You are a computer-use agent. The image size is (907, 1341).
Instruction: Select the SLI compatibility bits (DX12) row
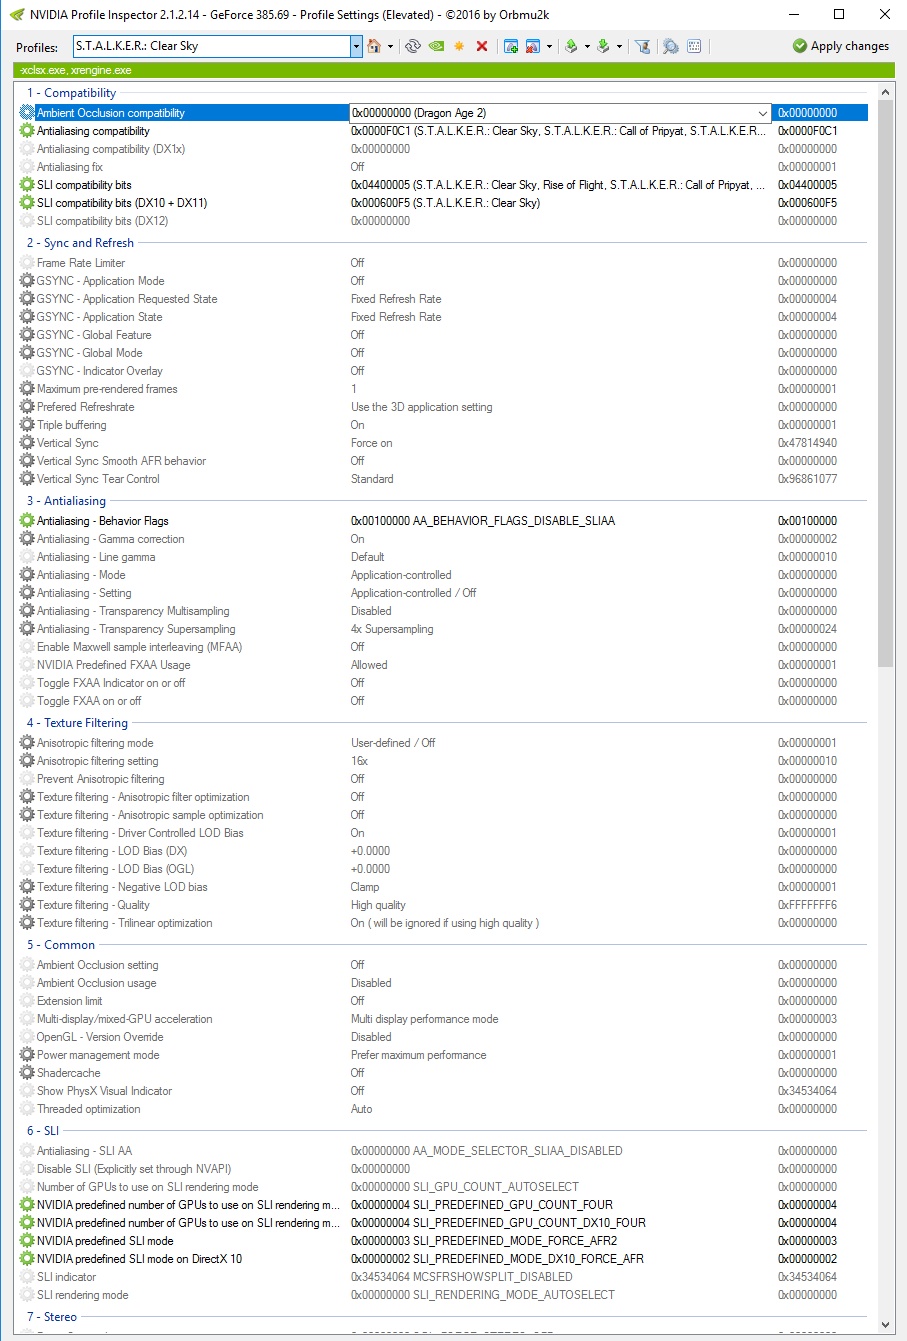(442, 221)
